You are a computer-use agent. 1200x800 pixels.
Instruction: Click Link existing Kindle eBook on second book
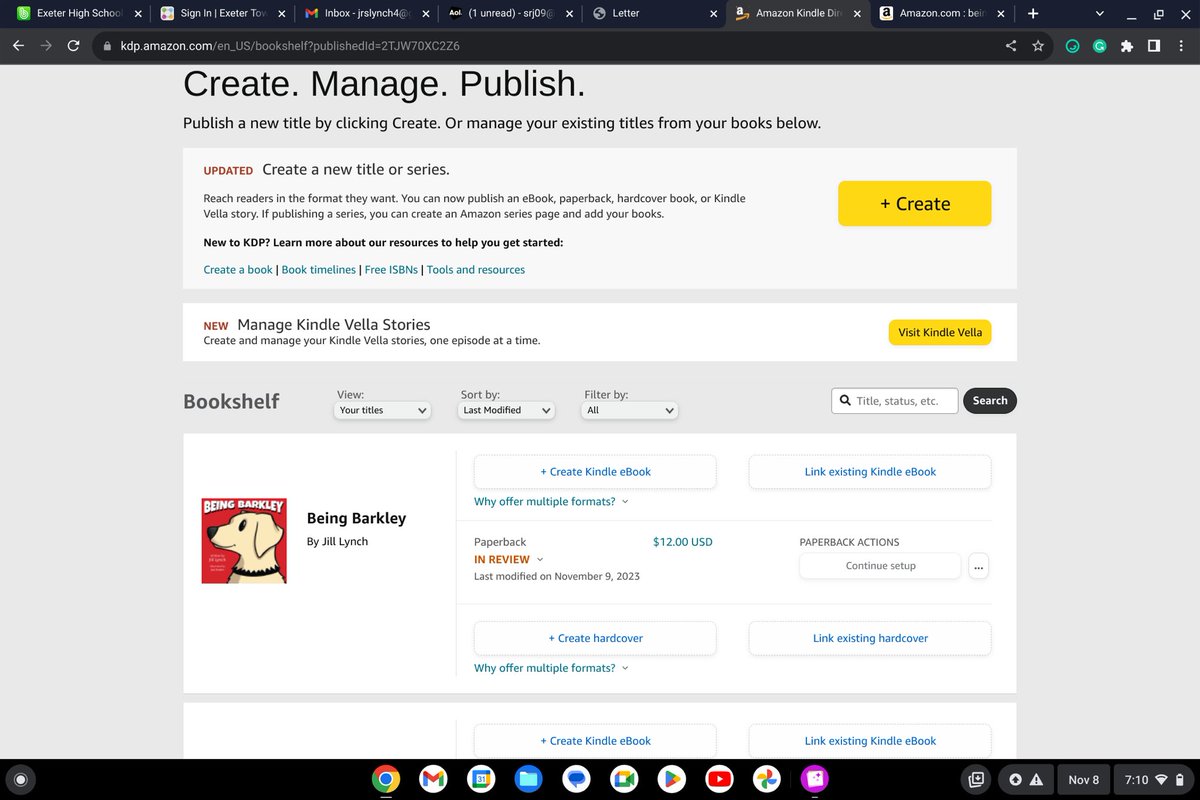tap(870, 741)
